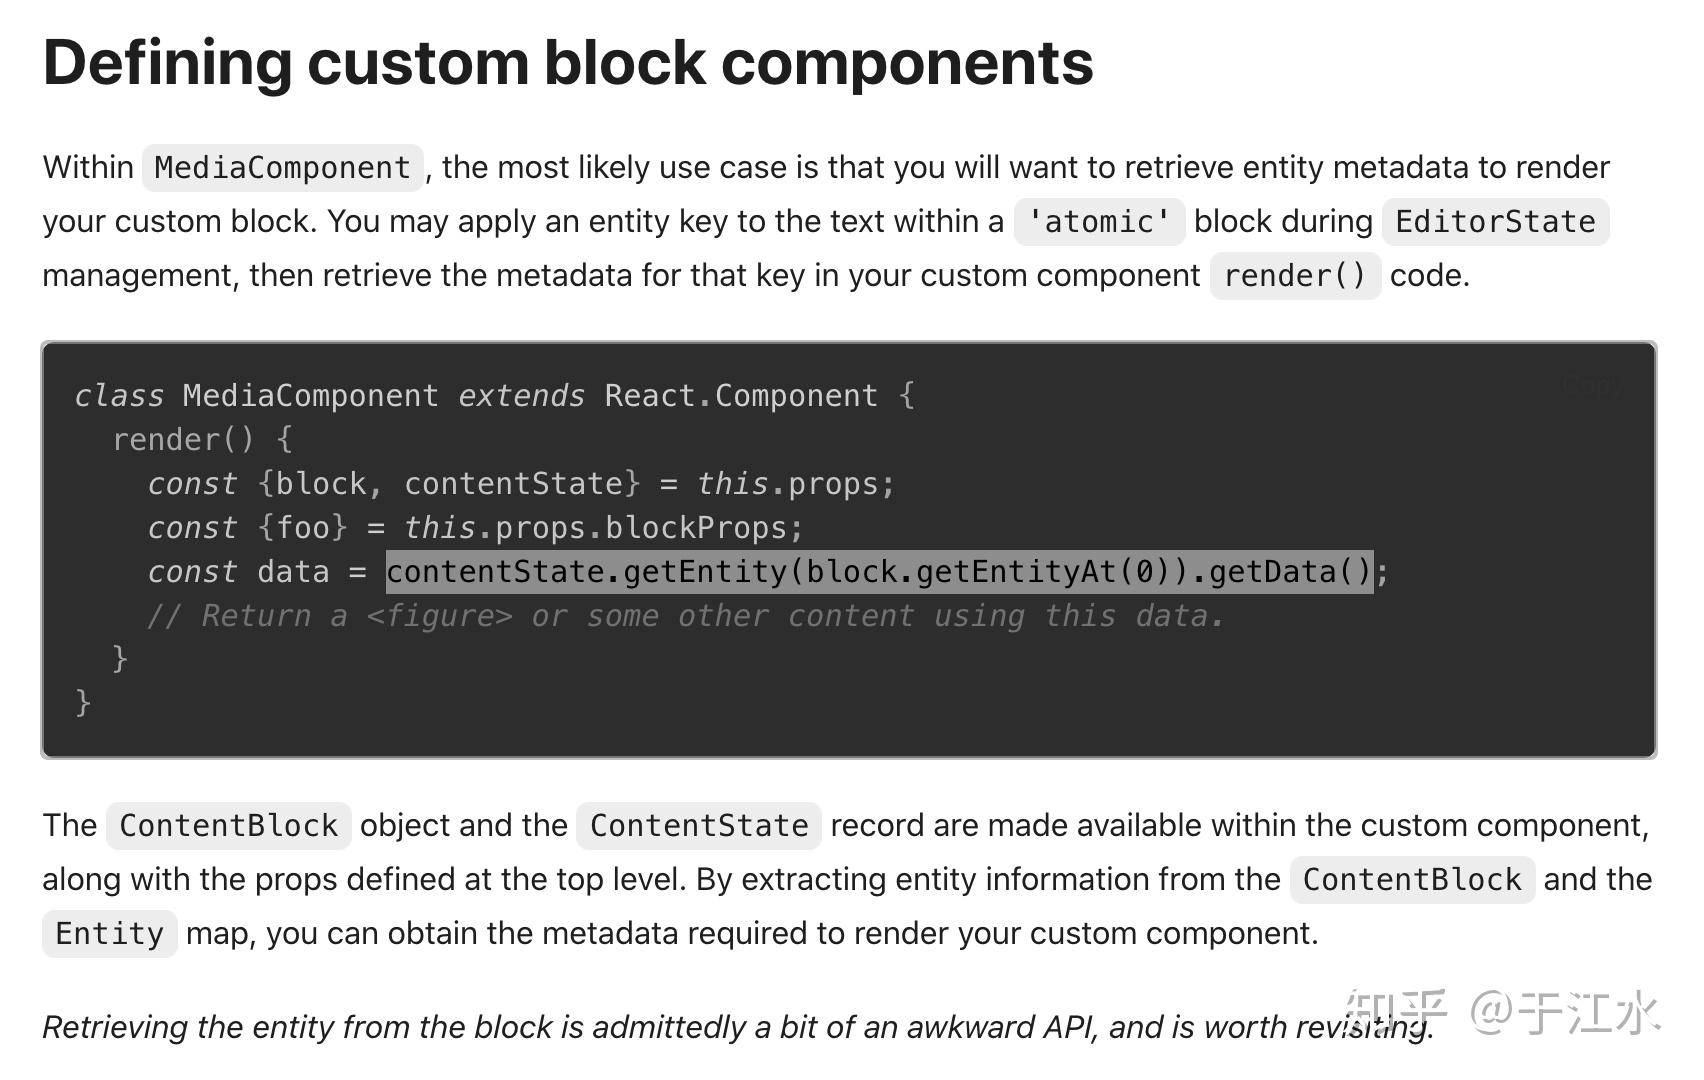
Task: Click the 'const {foo} = this.props.blockProps' line
Action: [x=475, y=528]
